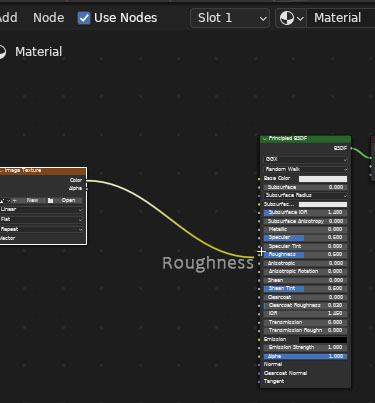Collapse the Image Texture node
The height and width of the screenshot is (403, 375).
click(x=1, y=171)
